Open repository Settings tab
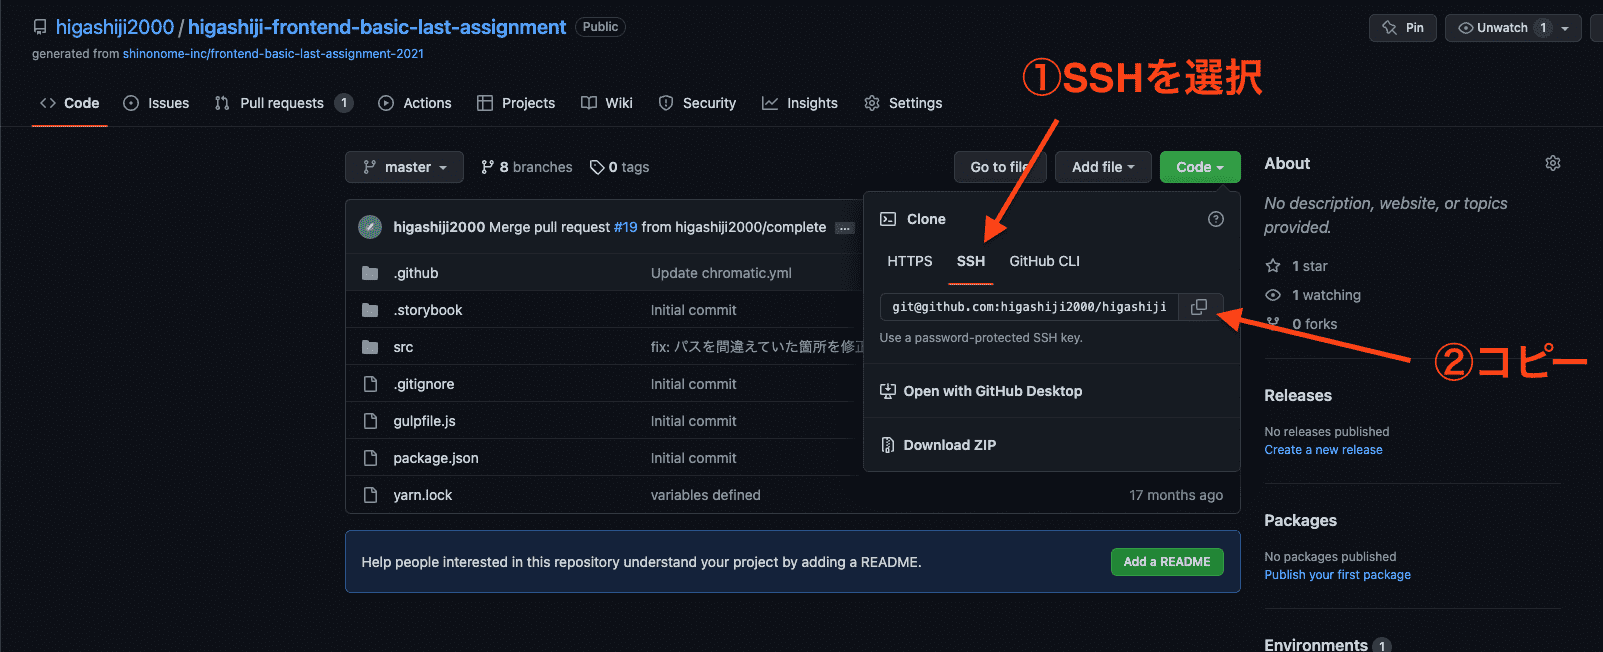Screen dimensions: 1603x652 tap(903, 103)
